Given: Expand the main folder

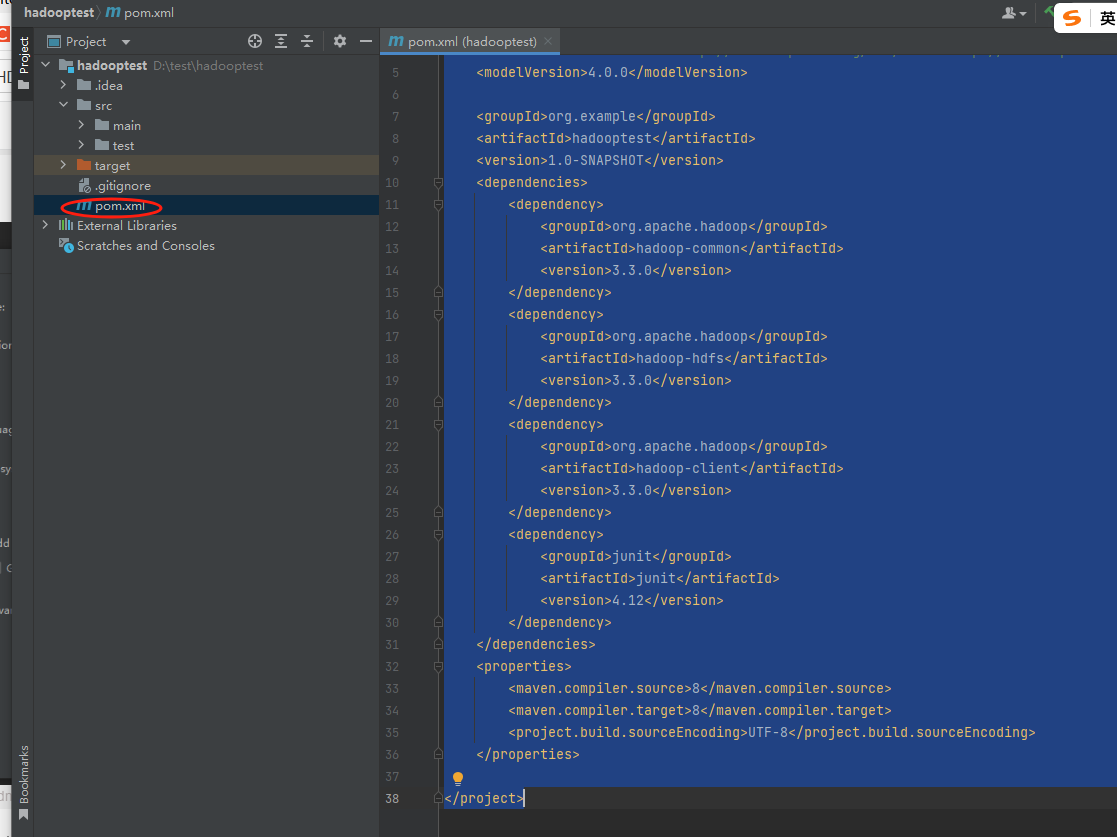Looking at the screenshot, I should pos(81,125).
